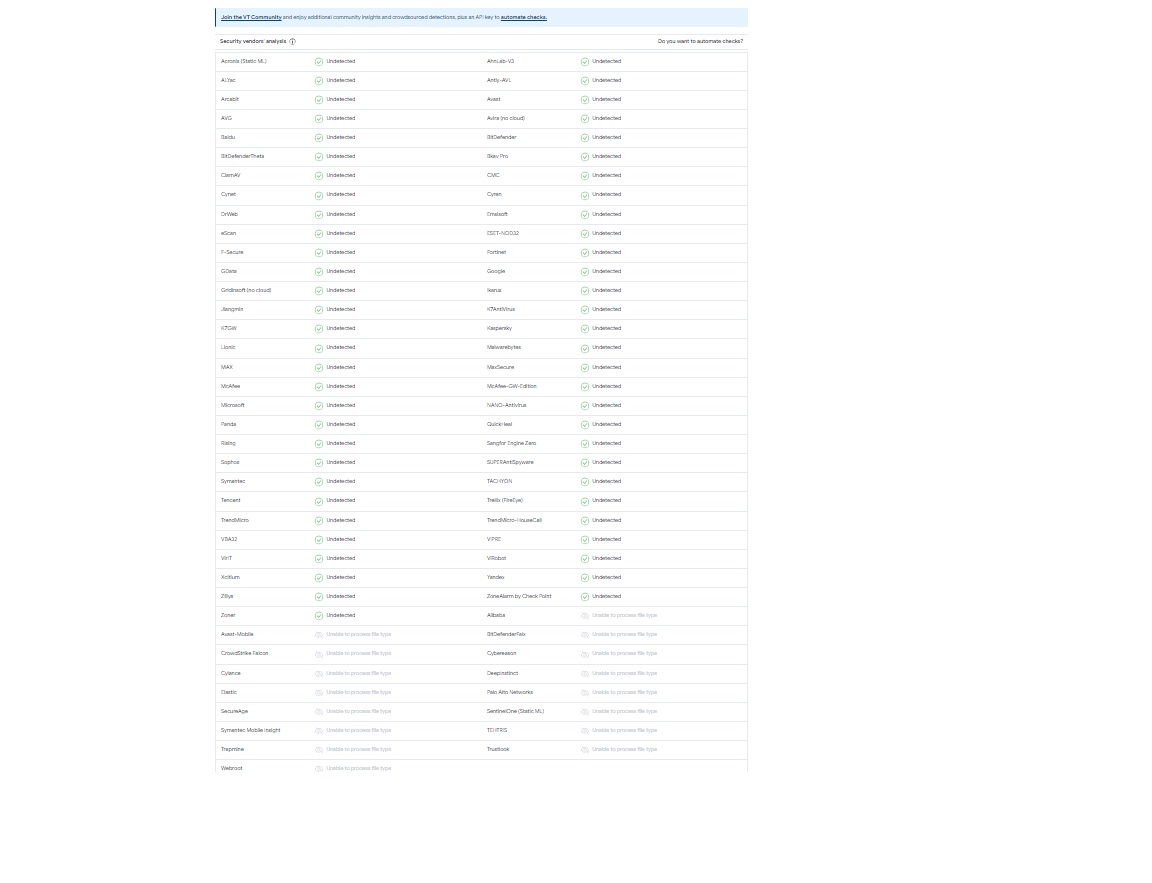Select the 'DrWeb' vendor name
This screenshot has height=883, width=1152.
pos(229,215)
